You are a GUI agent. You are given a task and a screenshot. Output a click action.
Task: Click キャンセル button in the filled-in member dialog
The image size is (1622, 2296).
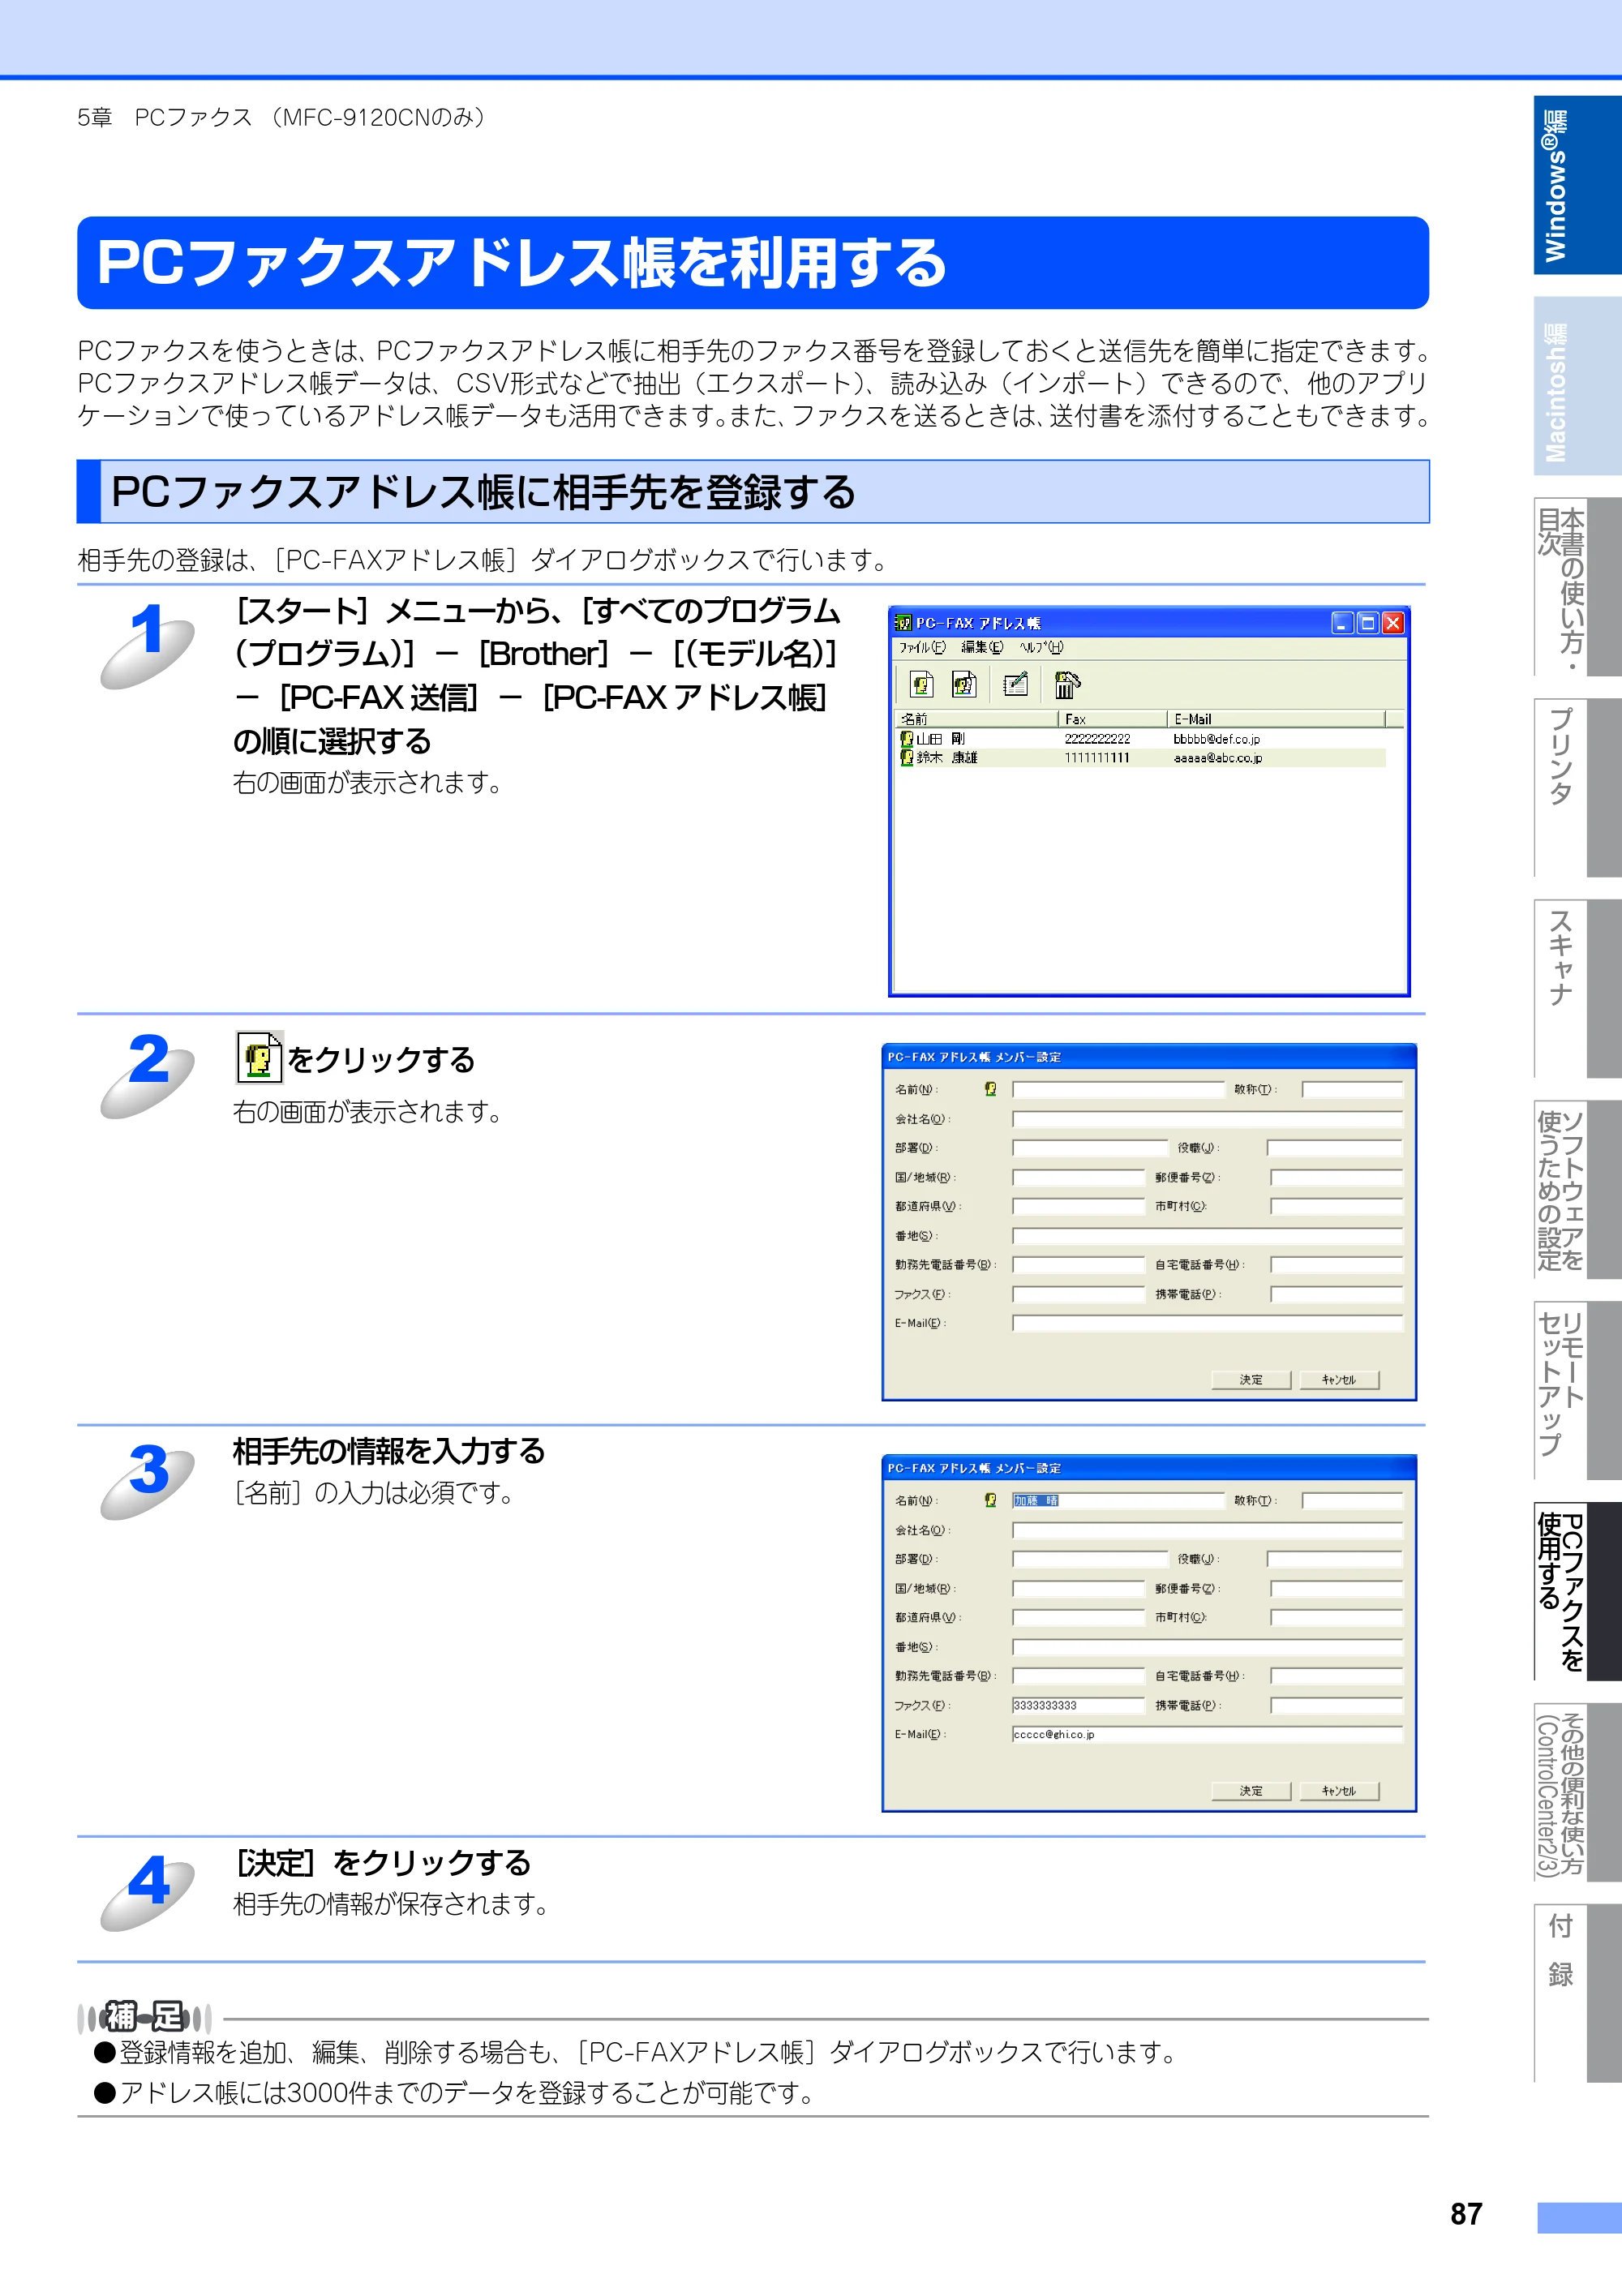[x=1339, y=1791]
